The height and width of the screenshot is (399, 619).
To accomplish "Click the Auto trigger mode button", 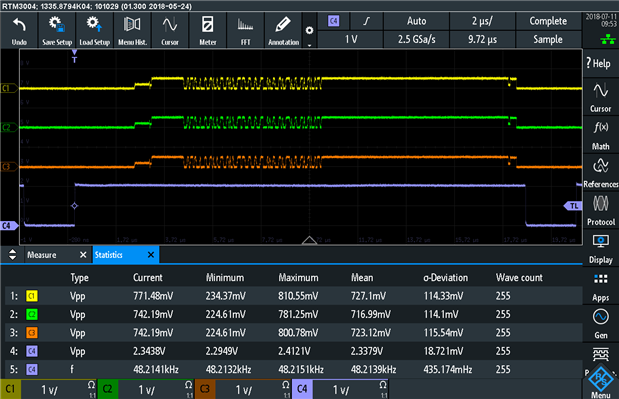I will click(x=416, y=21).
